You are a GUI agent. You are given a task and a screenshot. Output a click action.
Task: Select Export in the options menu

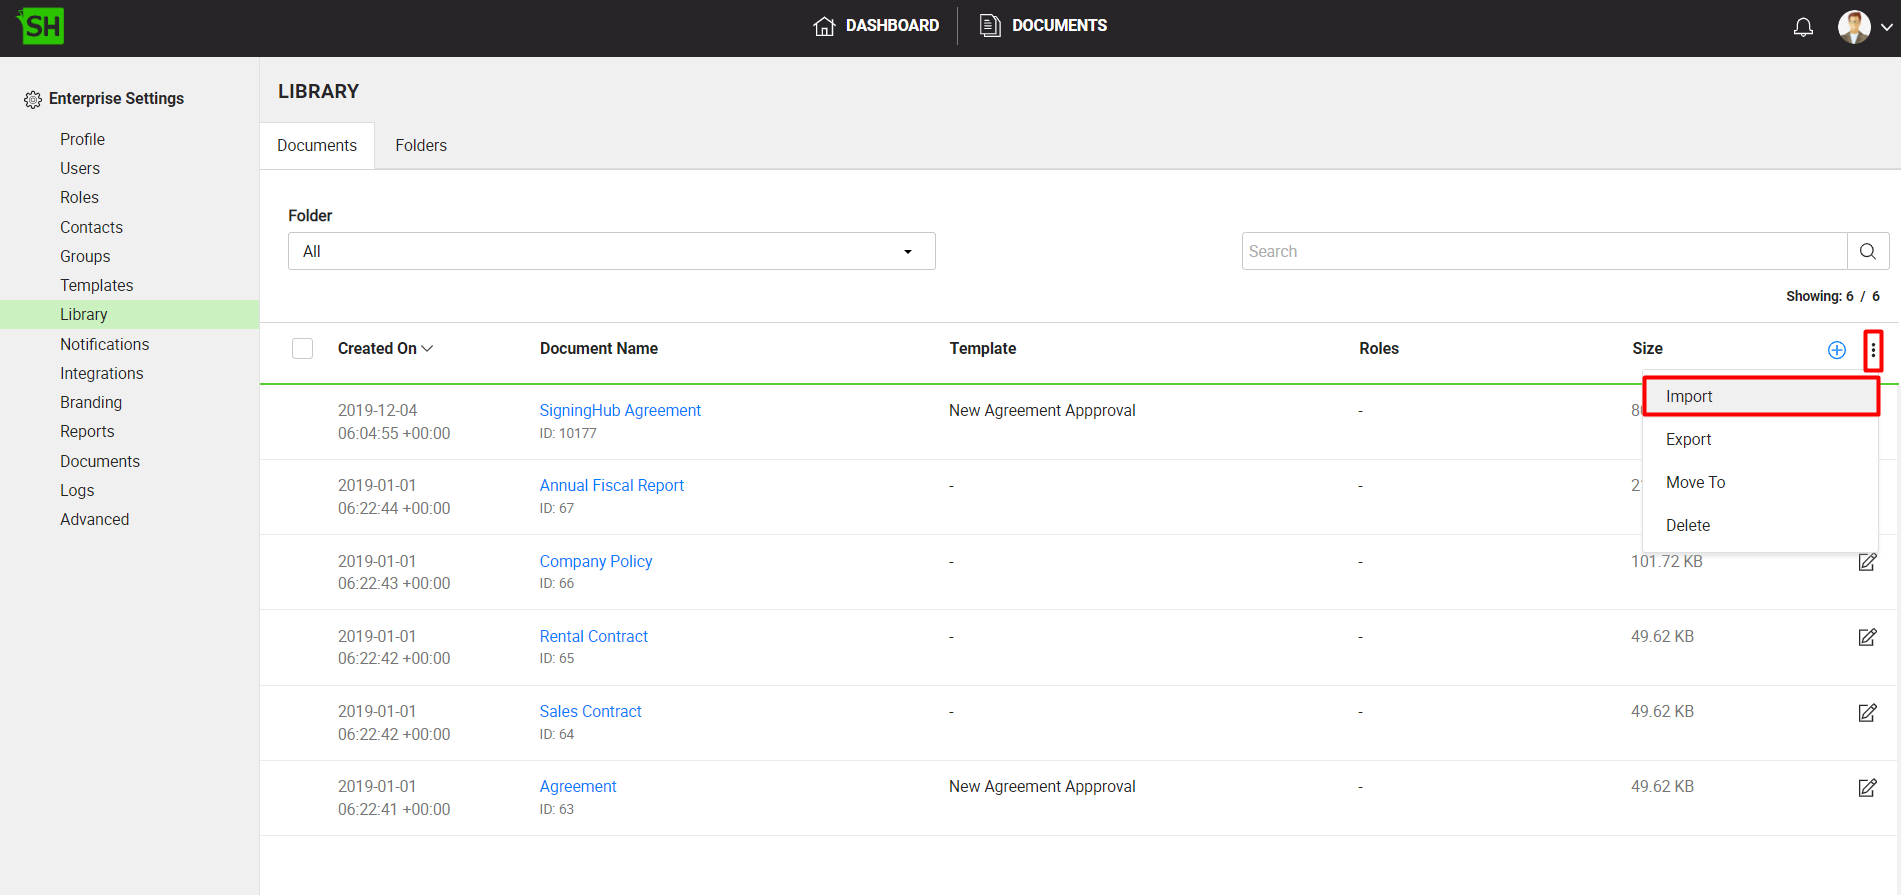click(x=1688, y=440)
